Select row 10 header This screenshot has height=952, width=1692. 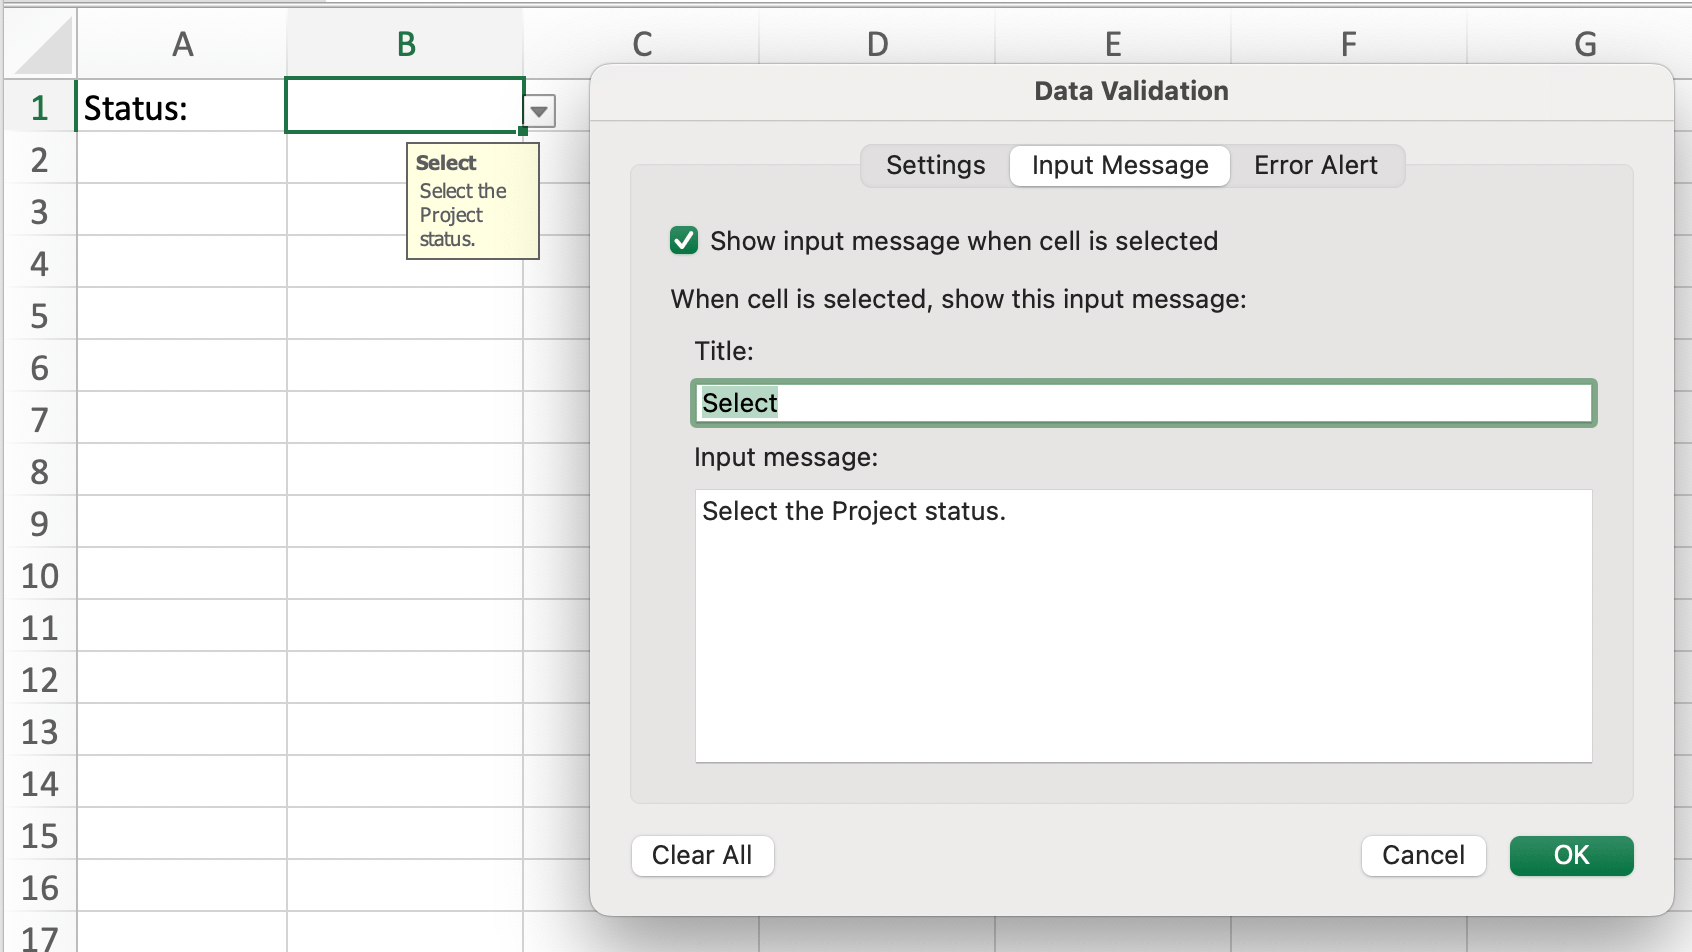coord(40,576)
